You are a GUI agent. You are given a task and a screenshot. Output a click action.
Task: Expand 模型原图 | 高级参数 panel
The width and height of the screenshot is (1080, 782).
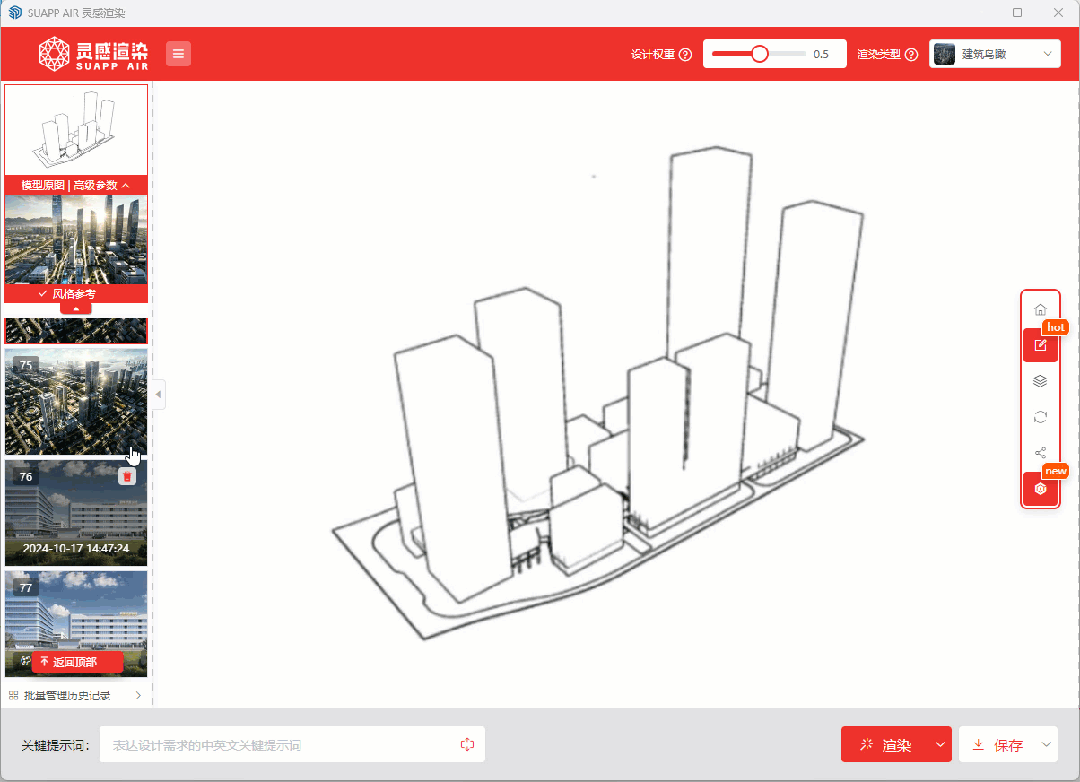[76, 185]
